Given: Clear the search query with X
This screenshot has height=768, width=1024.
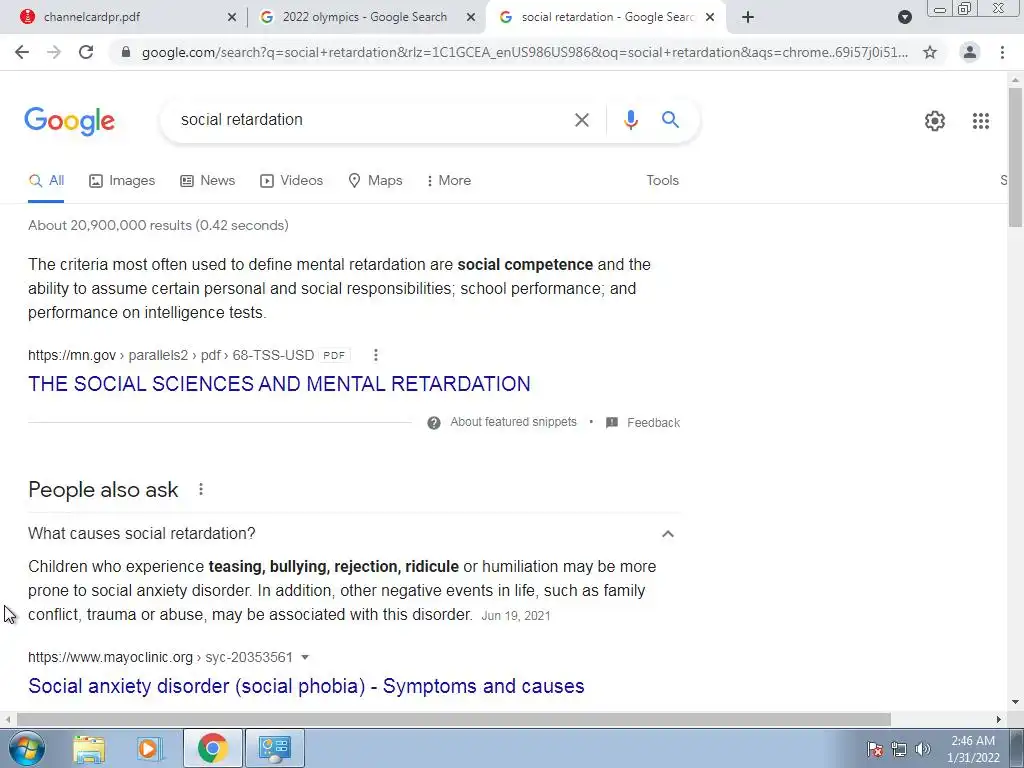Looking at the screenshot, I should point(581,120).
